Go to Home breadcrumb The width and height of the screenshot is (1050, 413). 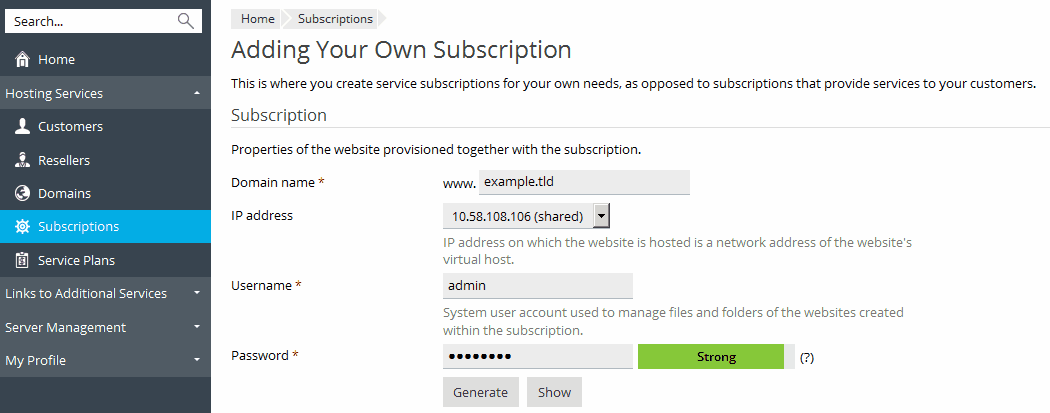click(x=257, y=19)
